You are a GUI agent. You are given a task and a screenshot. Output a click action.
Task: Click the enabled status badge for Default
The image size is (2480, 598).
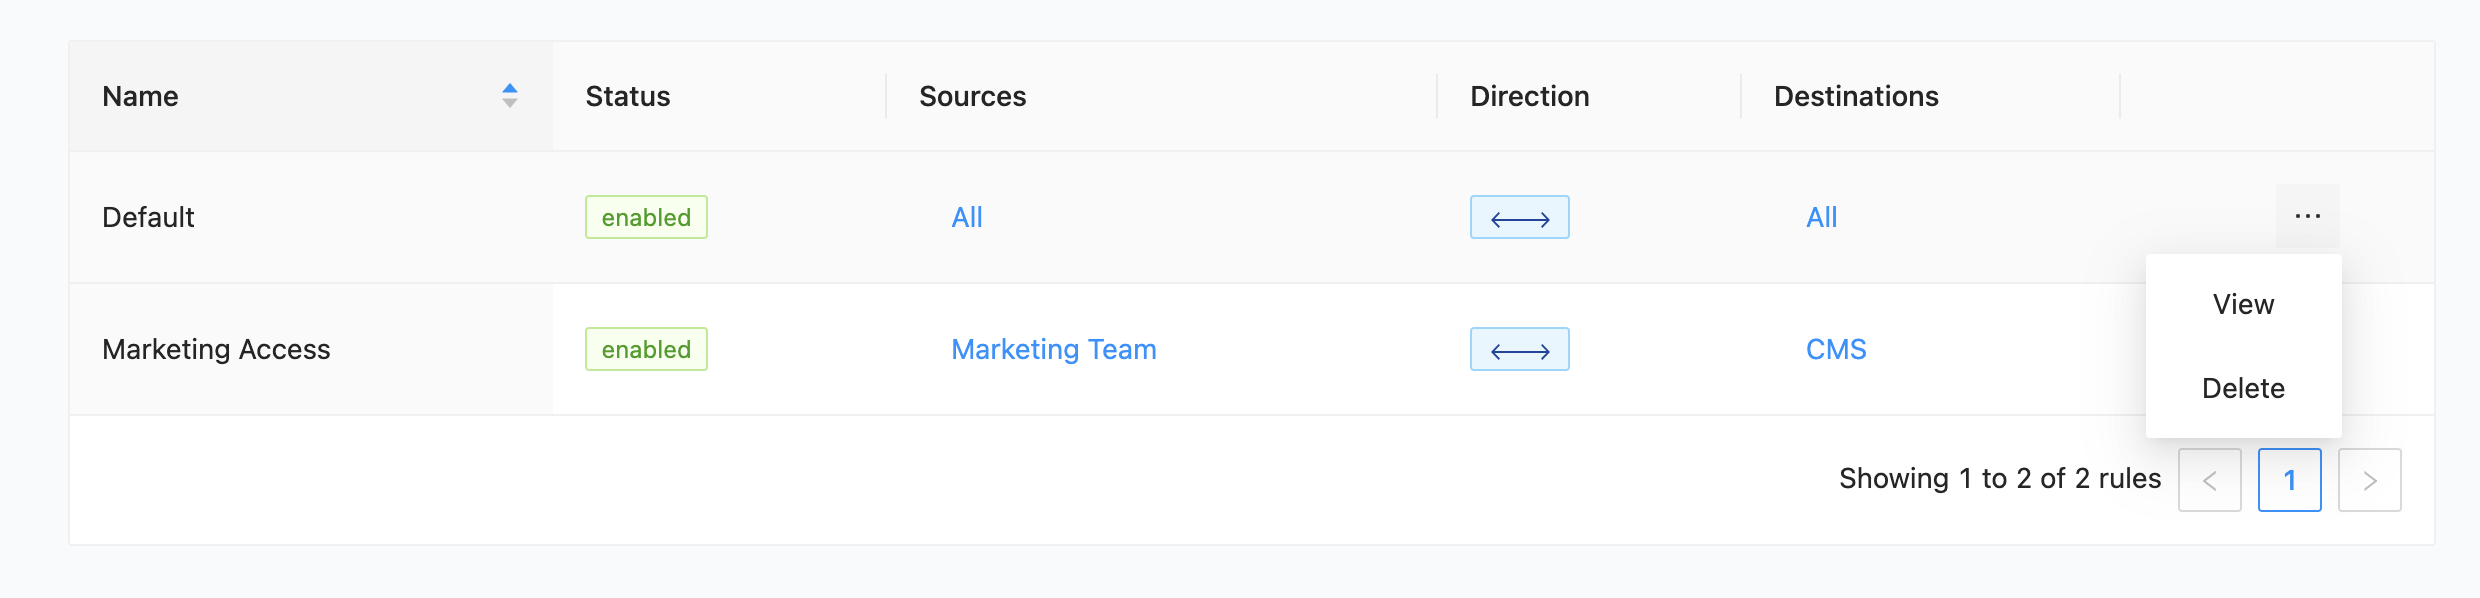(646, 218)
